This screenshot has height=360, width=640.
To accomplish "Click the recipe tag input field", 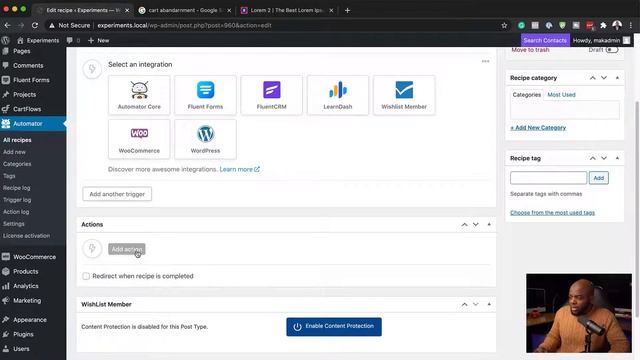I will coord(548,178).
